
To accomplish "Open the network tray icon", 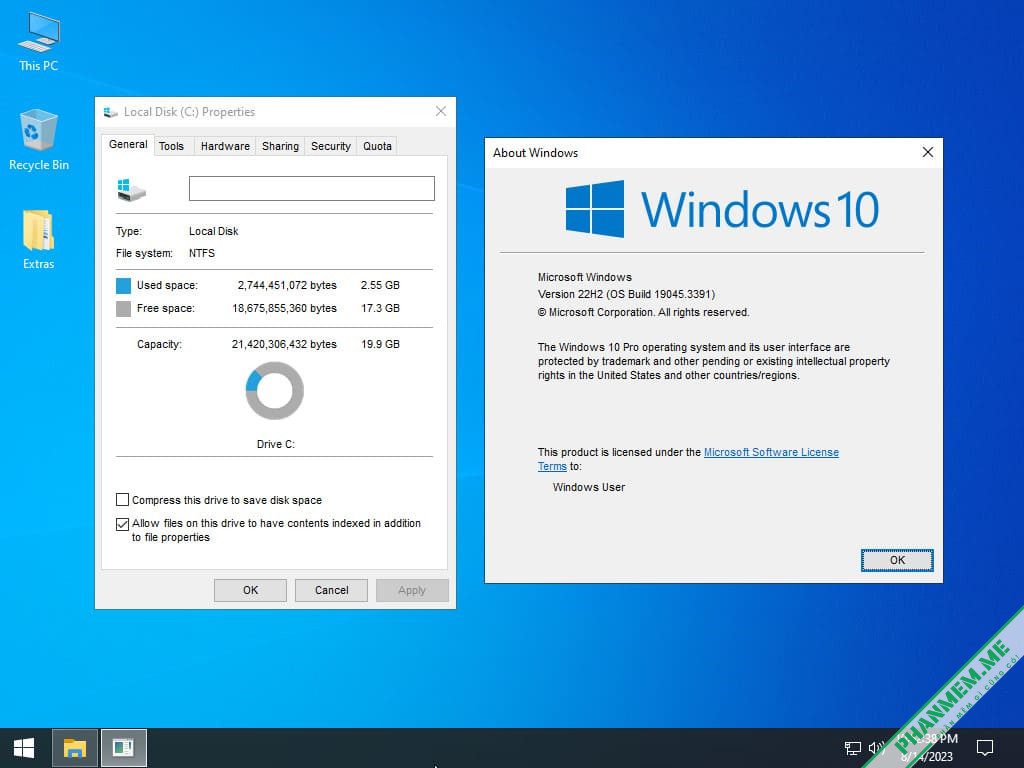I will point(852,748).
